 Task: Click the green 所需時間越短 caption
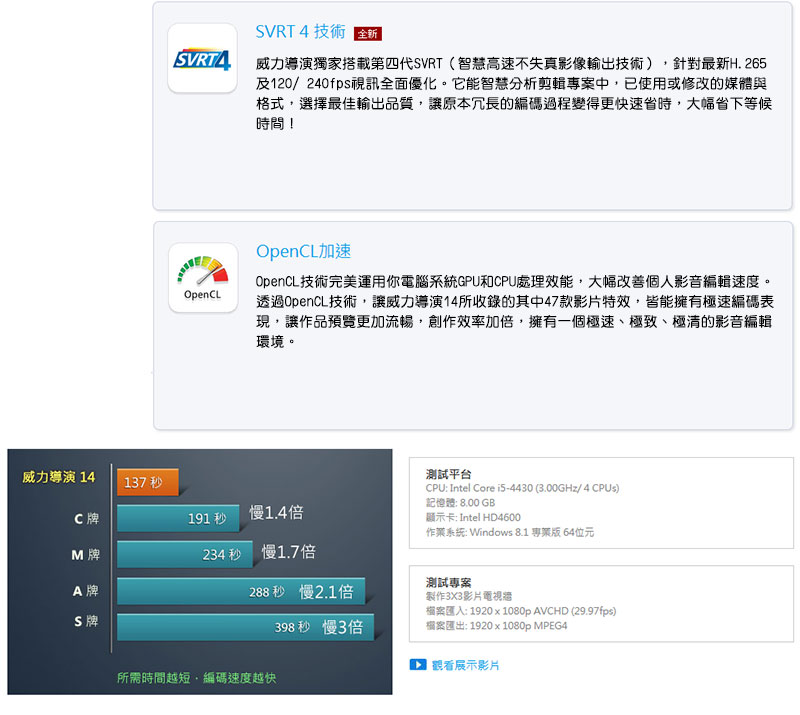coord(196,678)
